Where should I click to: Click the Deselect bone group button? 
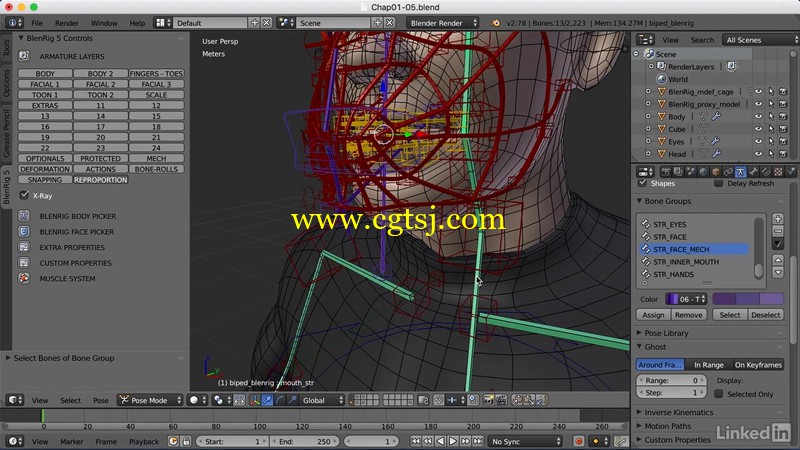[x=765, y=315]
